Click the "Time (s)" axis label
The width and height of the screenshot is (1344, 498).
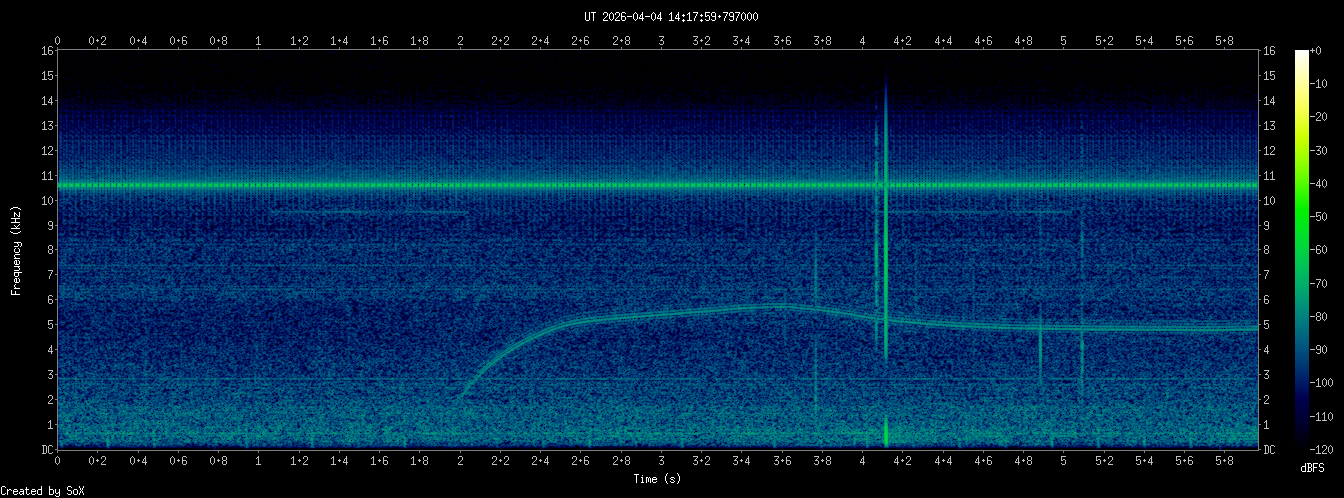tap(659, 479)
